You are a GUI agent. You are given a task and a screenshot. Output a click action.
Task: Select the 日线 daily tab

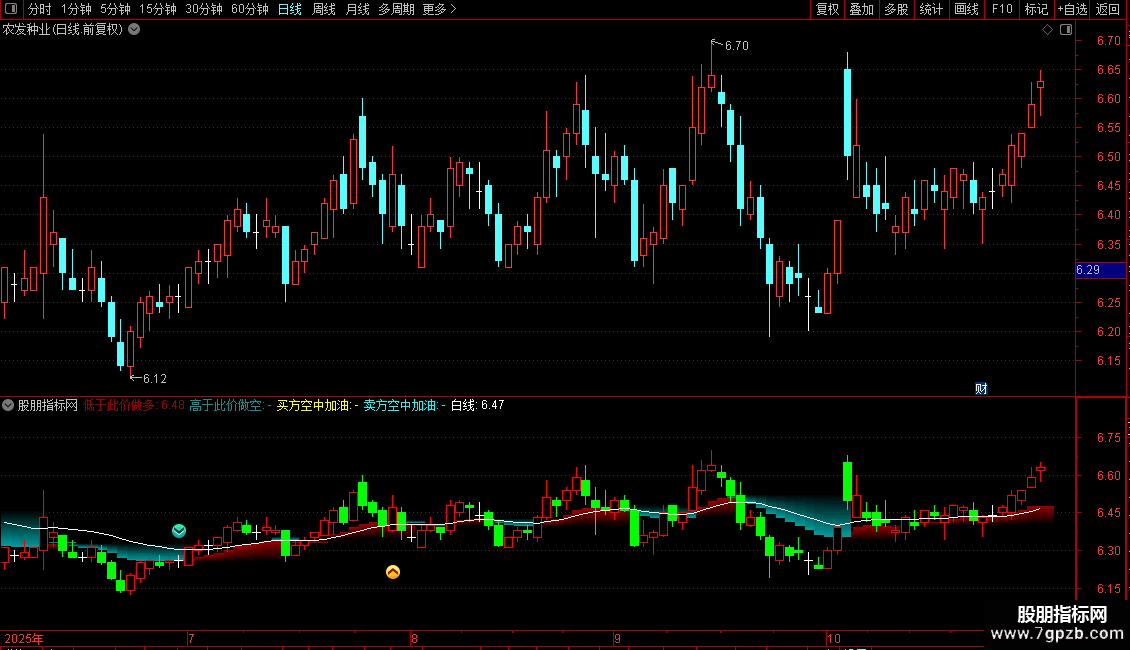[290, 9]
